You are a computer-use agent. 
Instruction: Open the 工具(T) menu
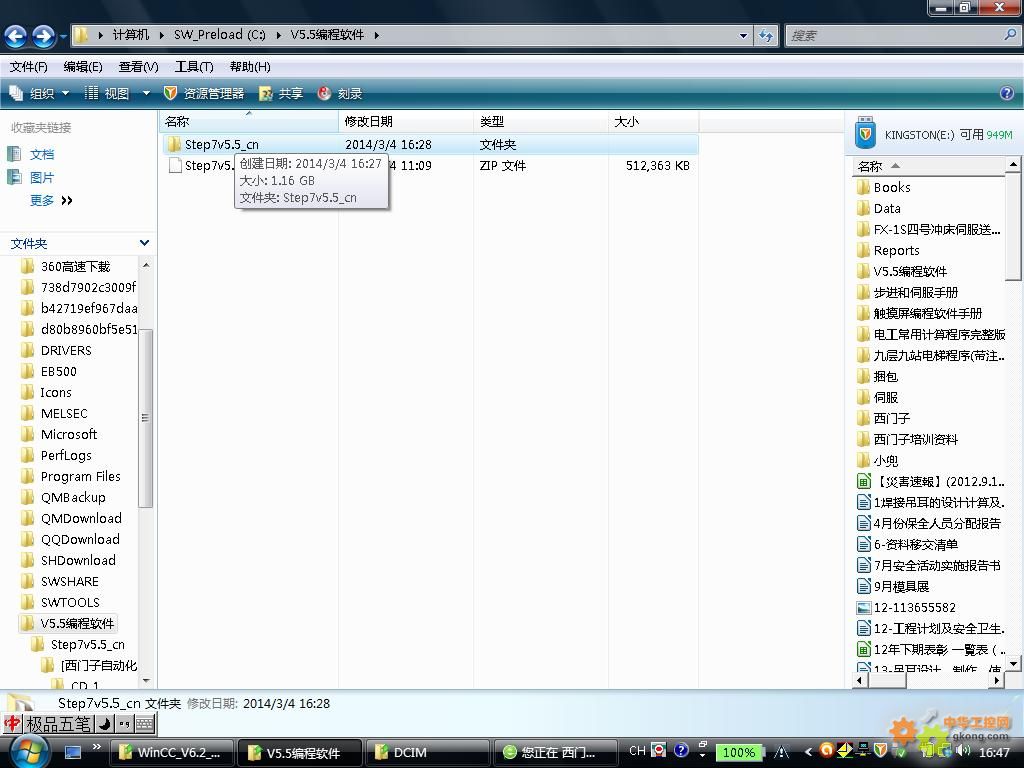(x=194, y=67)
